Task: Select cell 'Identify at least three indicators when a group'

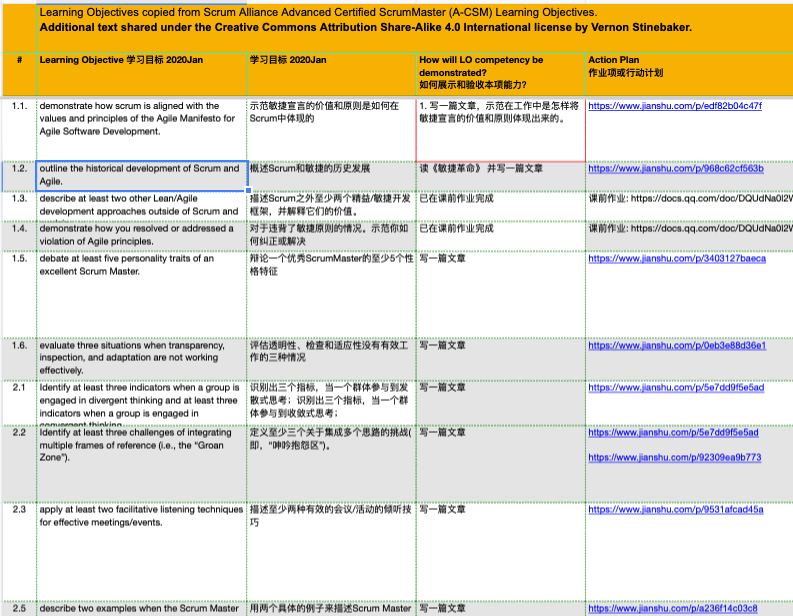Action: pos(142,403)
